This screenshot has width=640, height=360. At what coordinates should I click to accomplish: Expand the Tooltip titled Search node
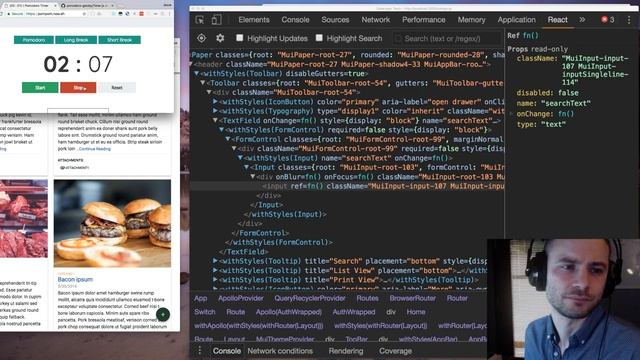pyautogui.click(x=215, y=261)
